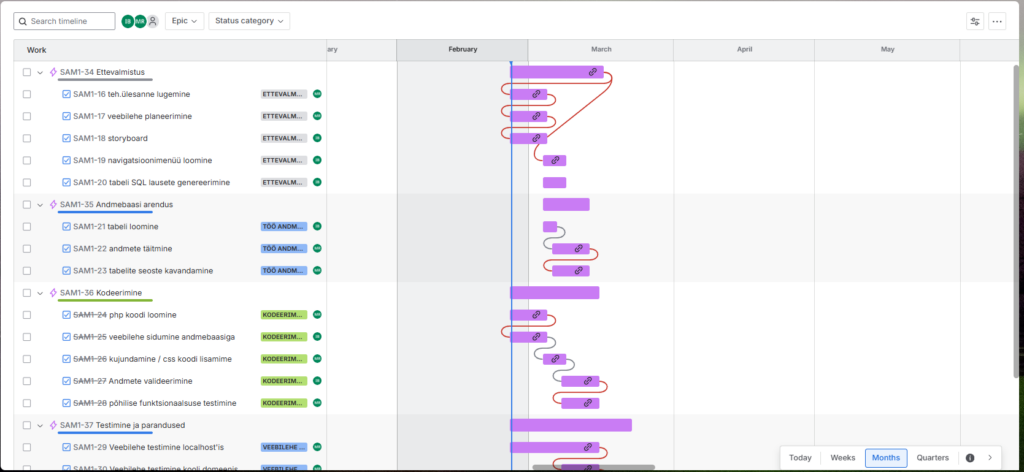Select the checkbox for SAM1-36 Kodeerimine epic

point(27,293)
